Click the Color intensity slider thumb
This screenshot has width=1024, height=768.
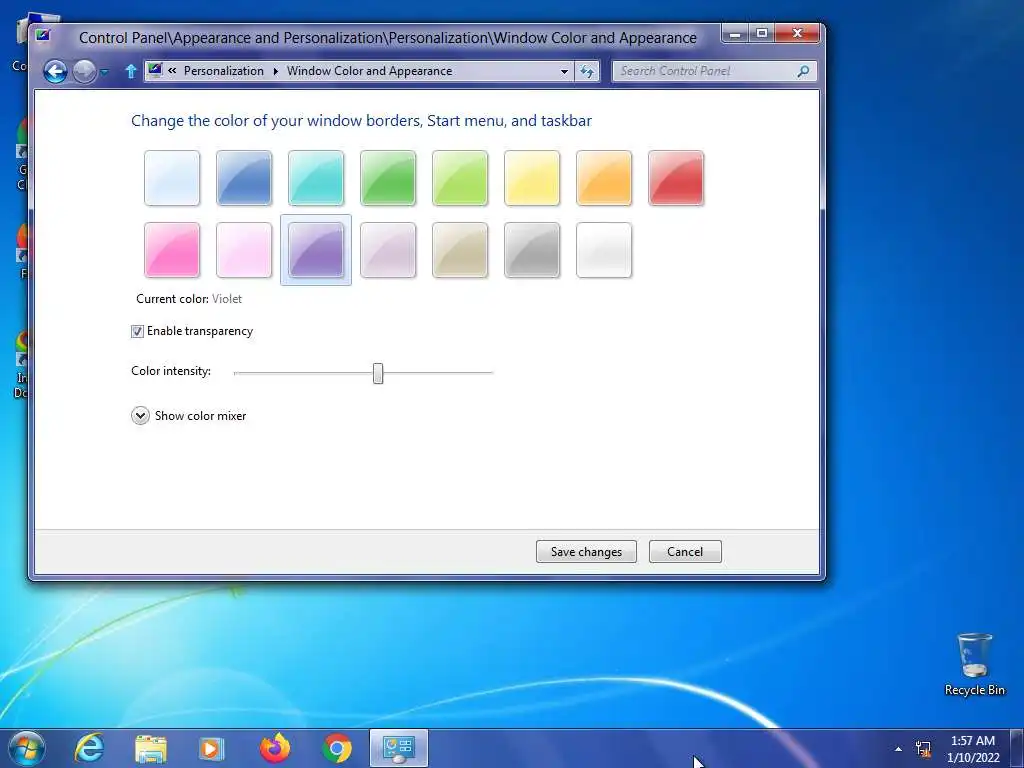point(378,374)
